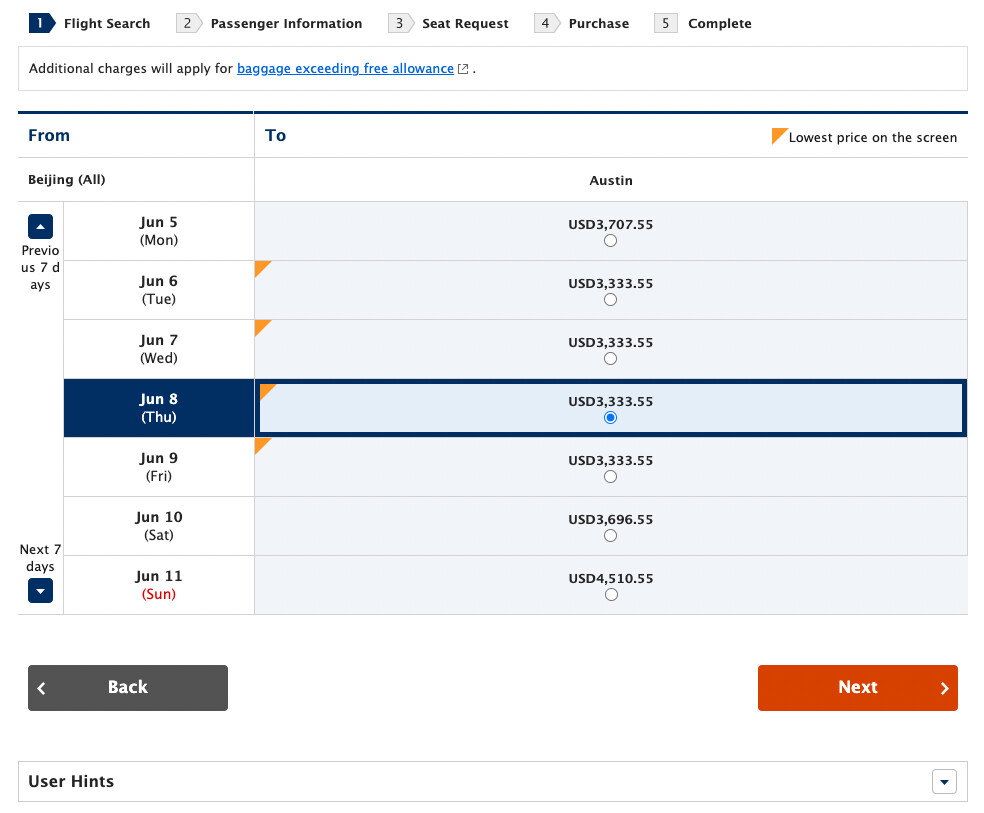Click the external link icon beside baggage allowance
The width and height of the screenshot is (984, 813).
(463, 69)
